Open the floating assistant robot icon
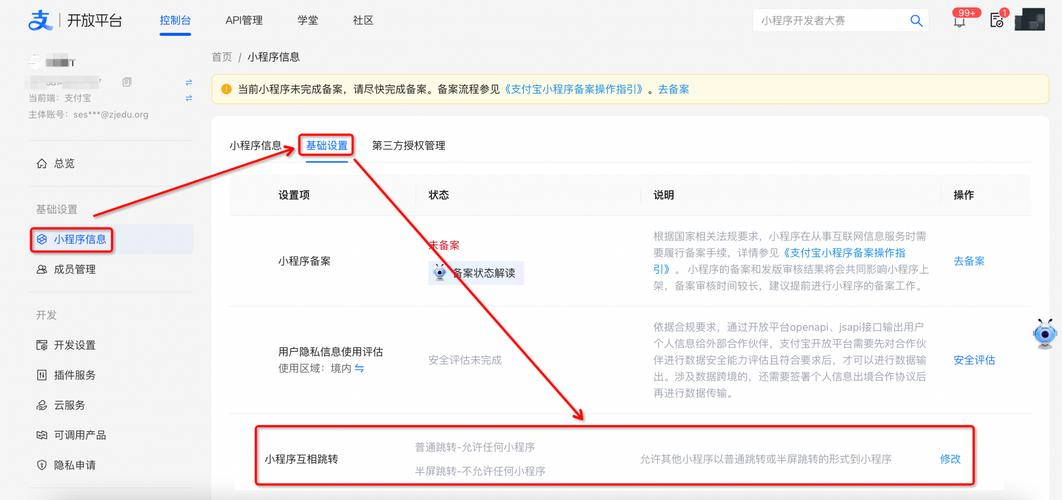 (1045, 334)
